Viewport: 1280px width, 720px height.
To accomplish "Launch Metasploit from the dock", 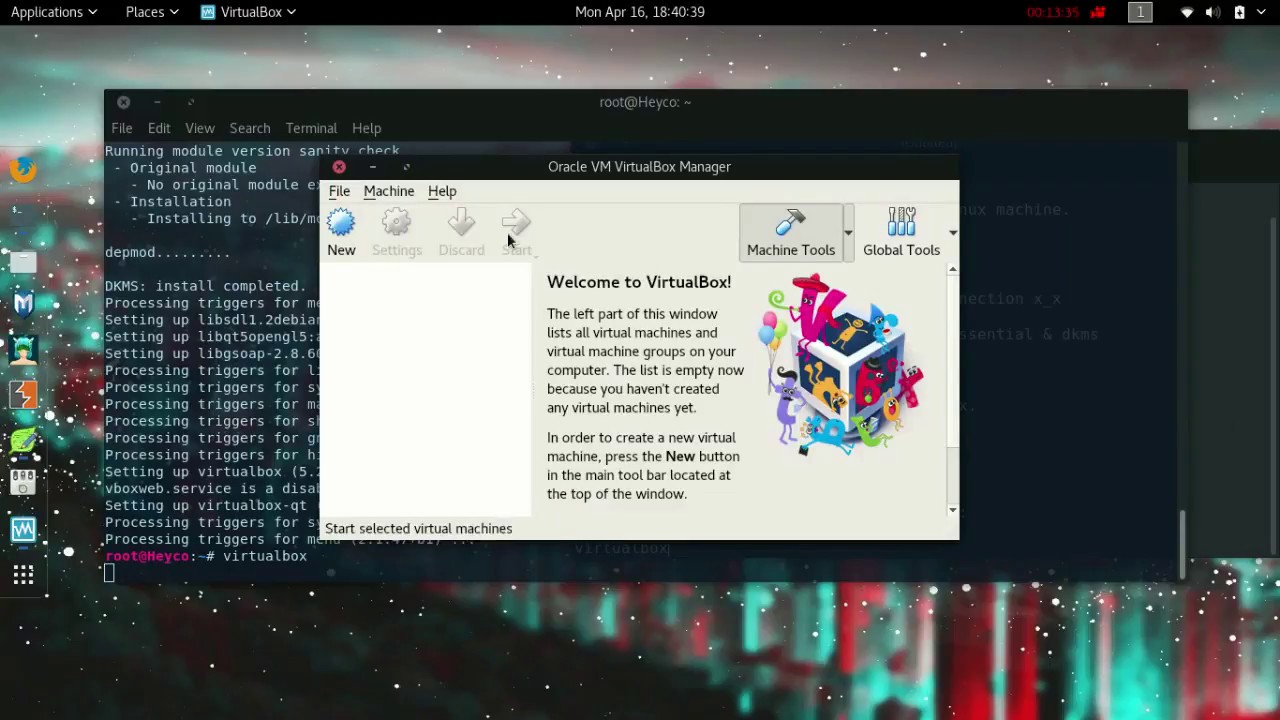I will click(x=23, y=305).
